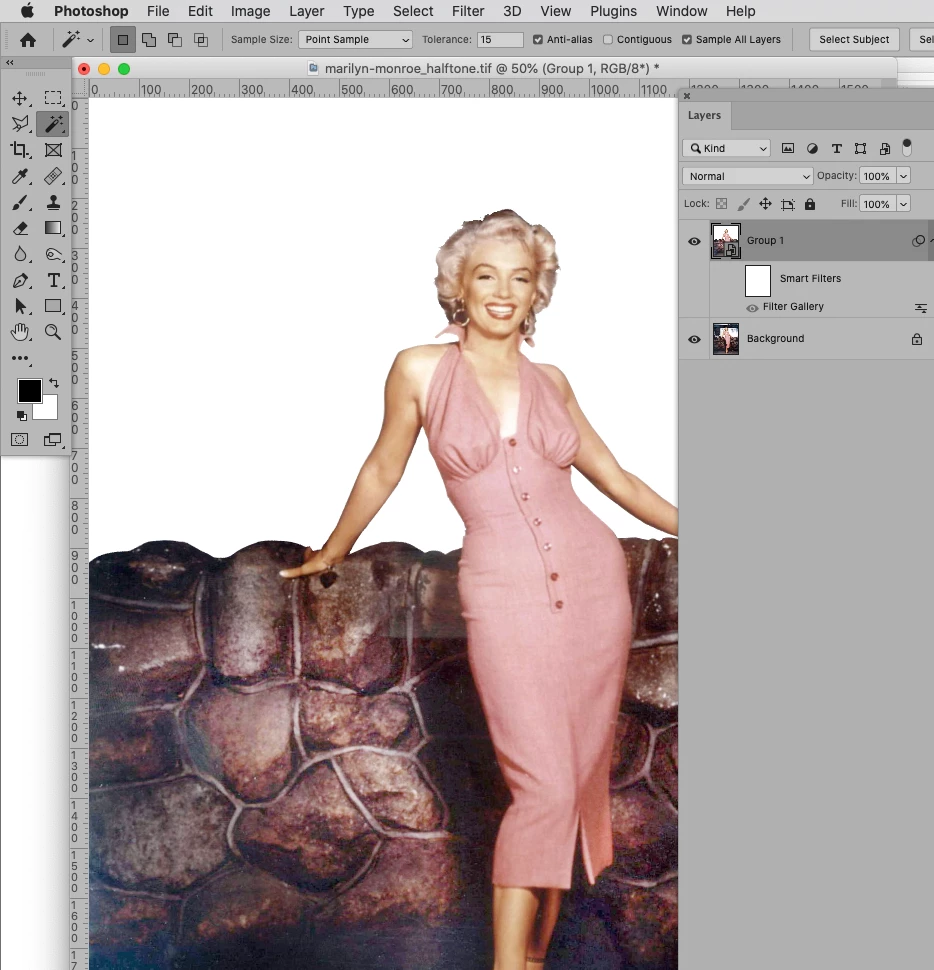Select the Type tool
The height and width of the screenshot is (970, 934).
click(x=53, y=280)
